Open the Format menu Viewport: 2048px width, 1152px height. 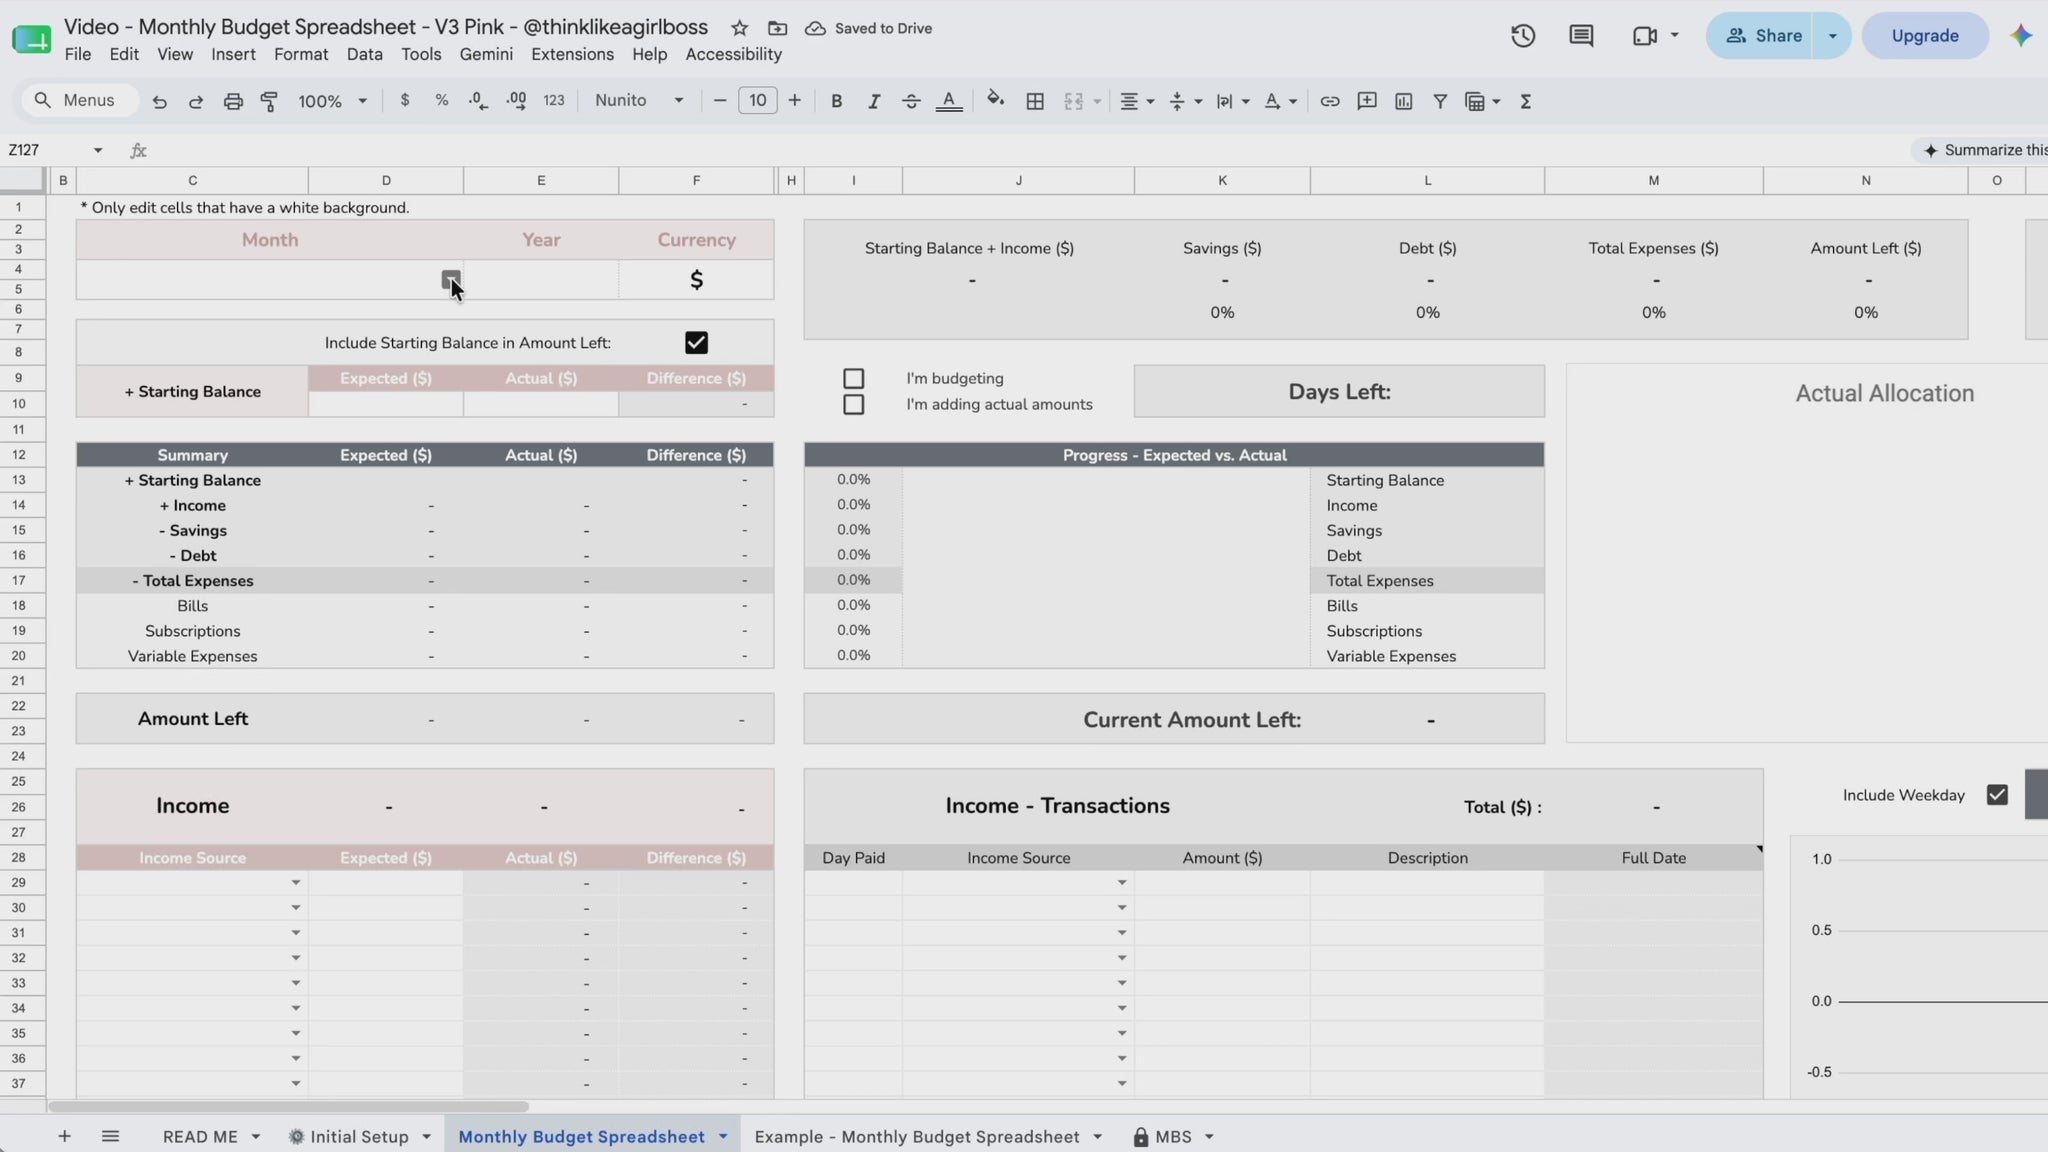[301, 54]
